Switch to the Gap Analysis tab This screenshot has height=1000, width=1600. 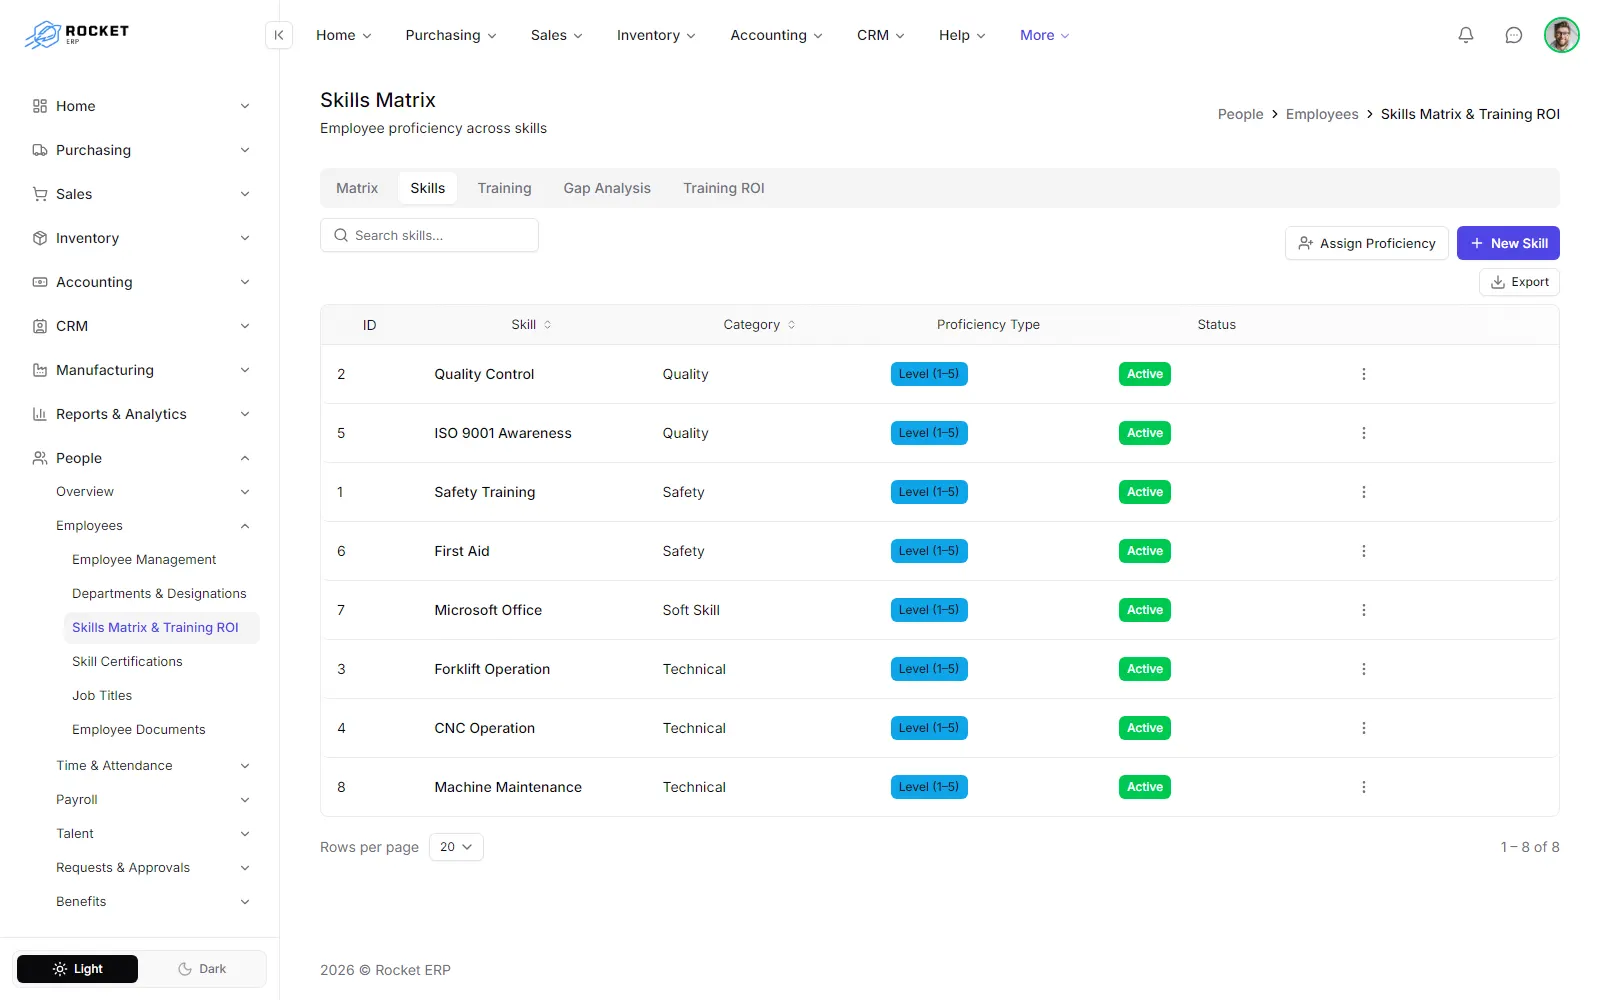[607, 188]
